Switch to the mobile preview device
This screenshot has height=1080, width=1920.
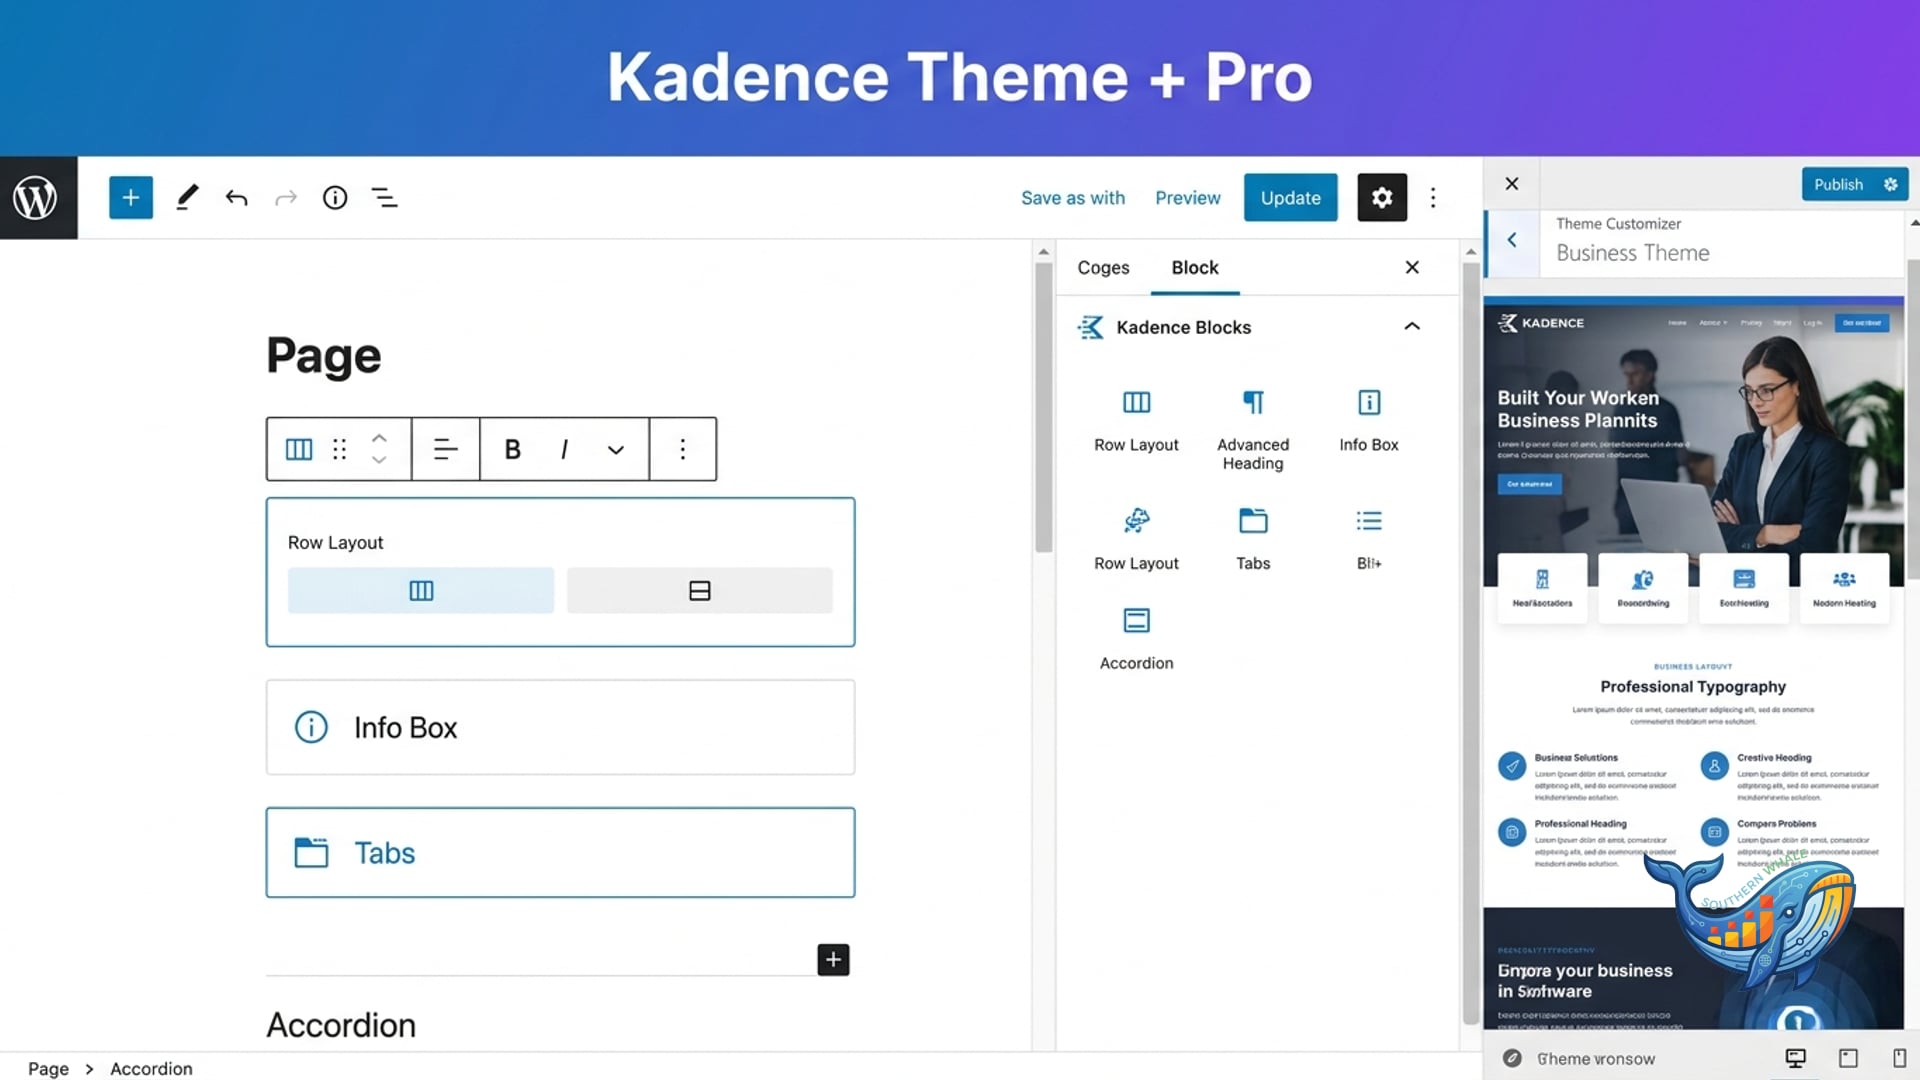coord(1899,1058)
